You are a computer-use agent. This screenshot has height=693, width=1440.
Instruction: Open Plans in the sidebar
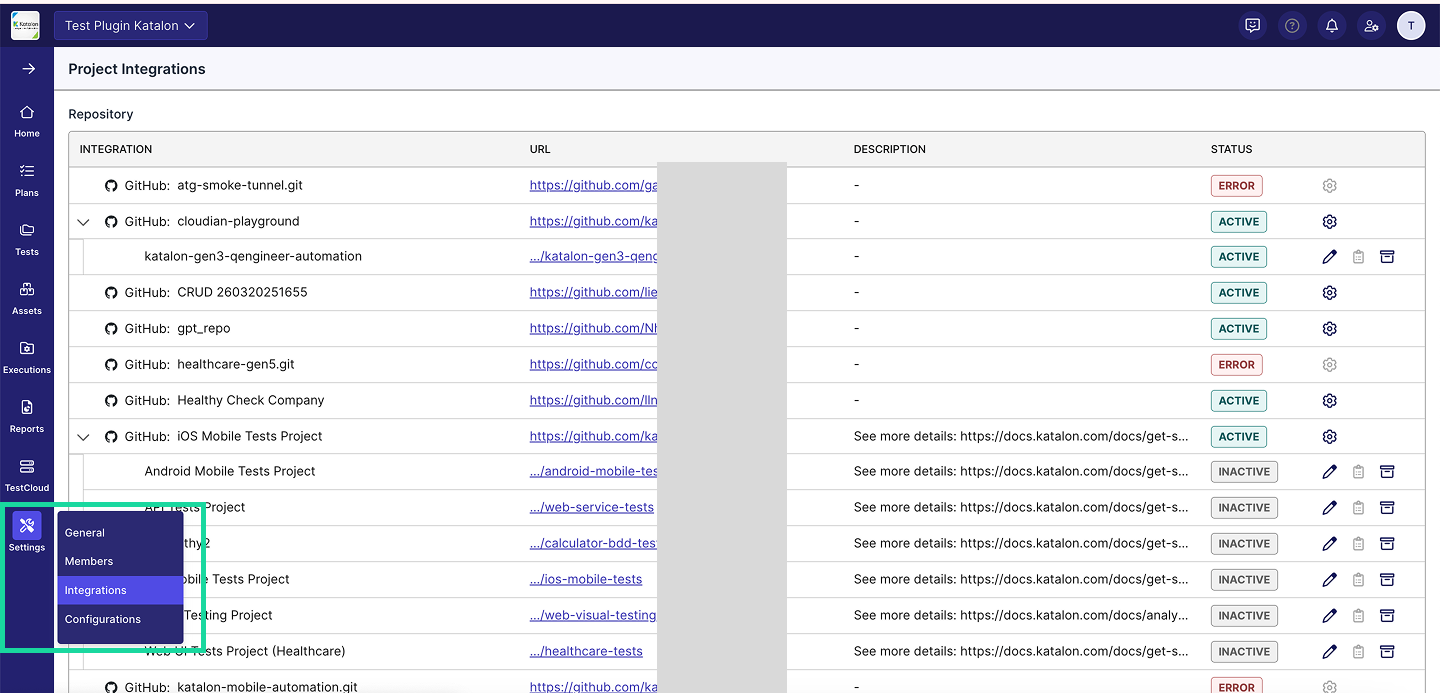tap(27, 180)
